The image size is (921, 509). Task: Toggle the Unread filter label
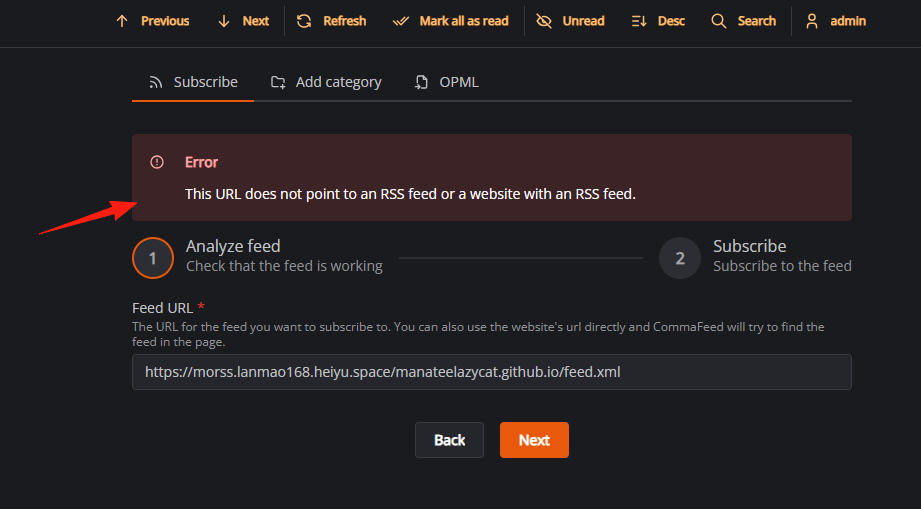[x=583, y=21]
